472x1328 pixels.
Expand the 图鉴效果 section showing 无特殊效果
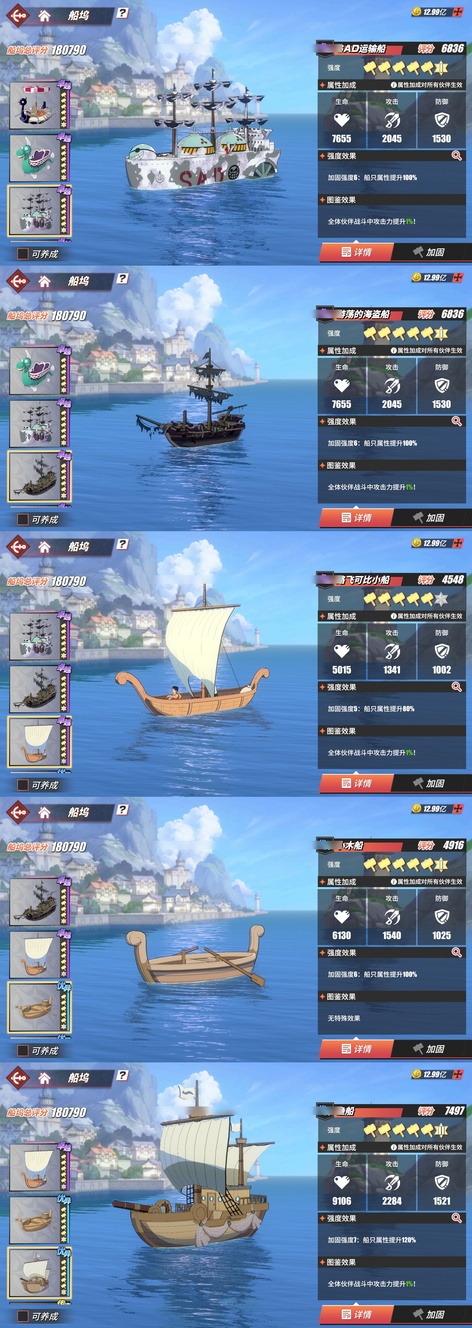click(x=392, y=996)
